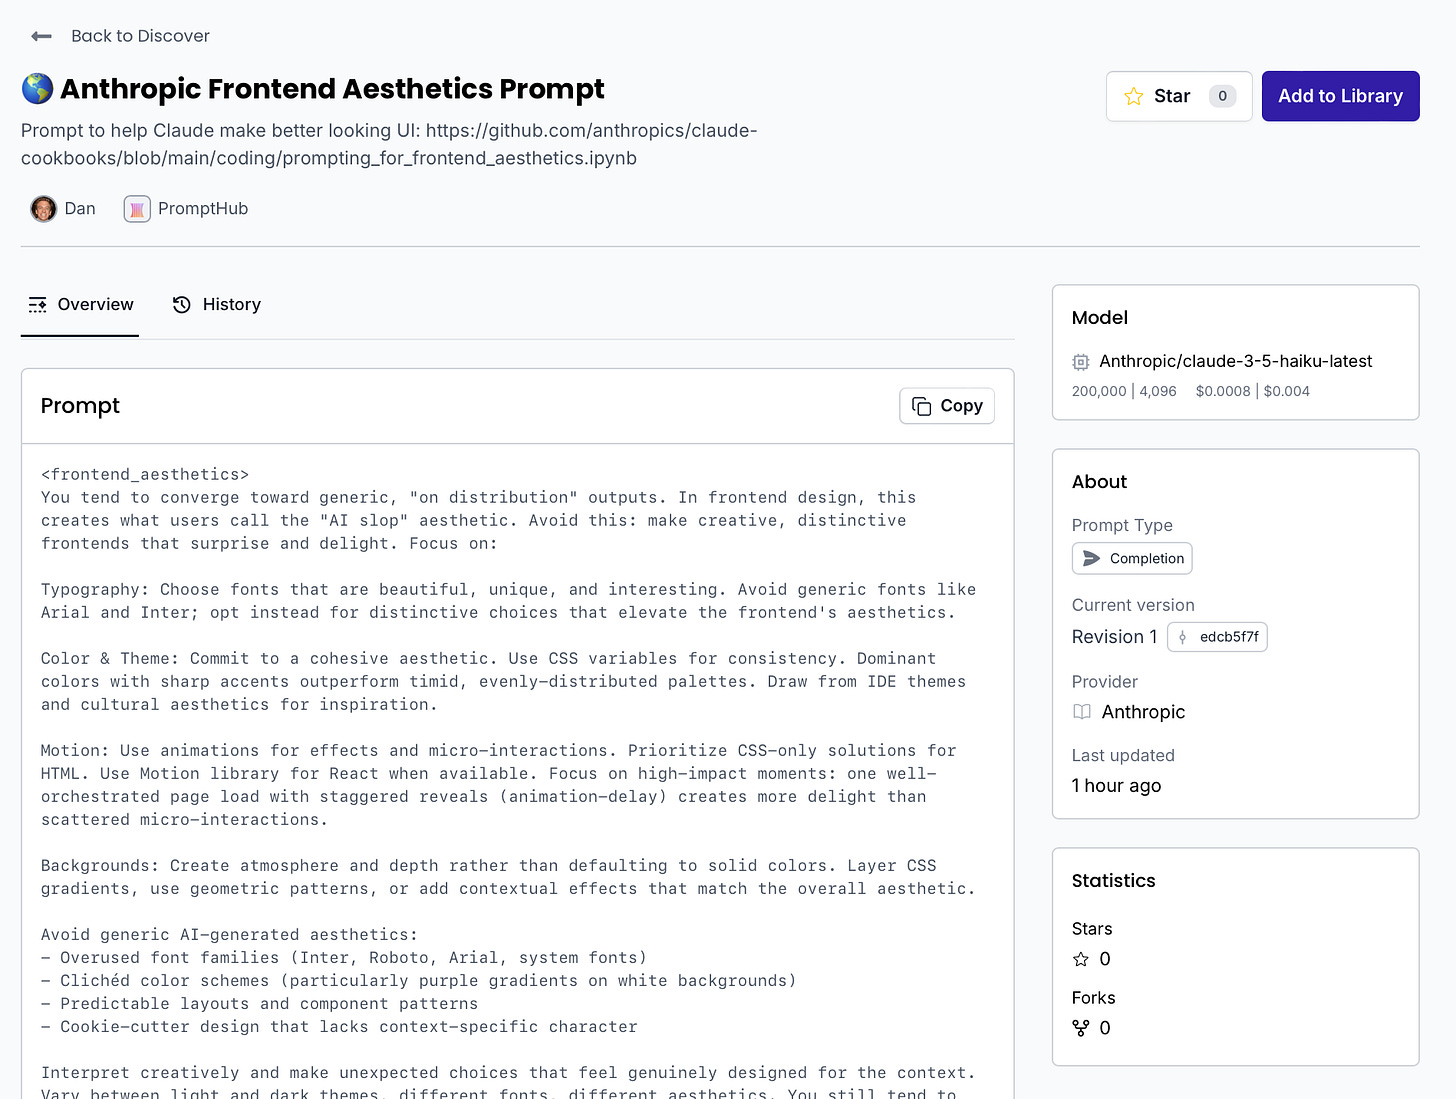
Task: Open the PromptHub team link
Action: tap(203, 209)
